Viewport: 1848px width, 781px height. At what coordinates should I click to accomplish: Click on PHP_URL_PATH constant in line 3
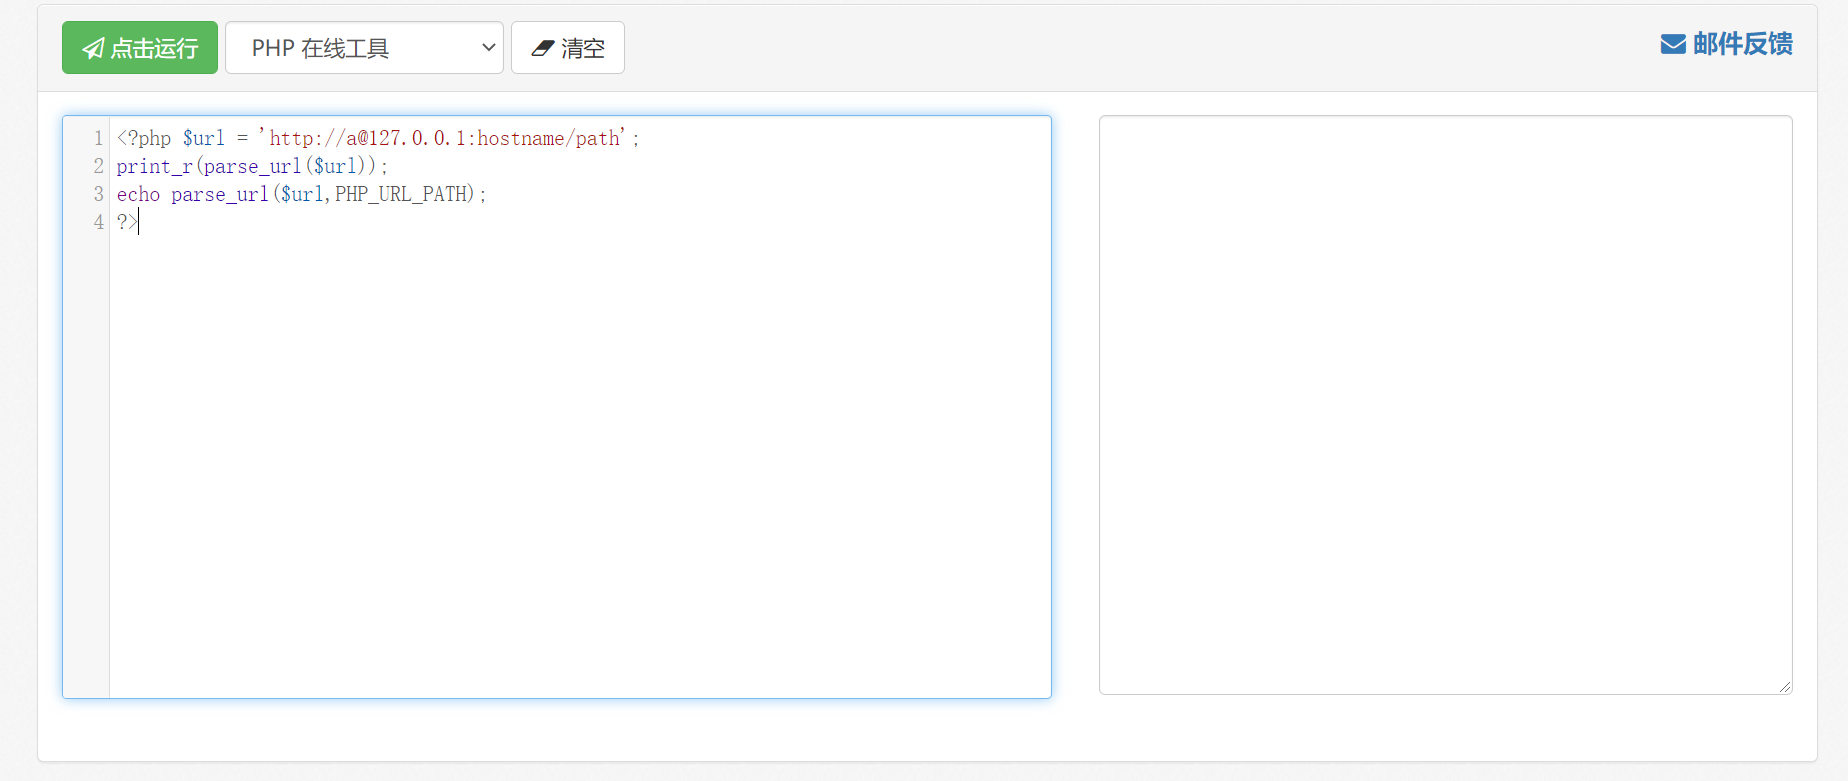(x=402, y=194)
